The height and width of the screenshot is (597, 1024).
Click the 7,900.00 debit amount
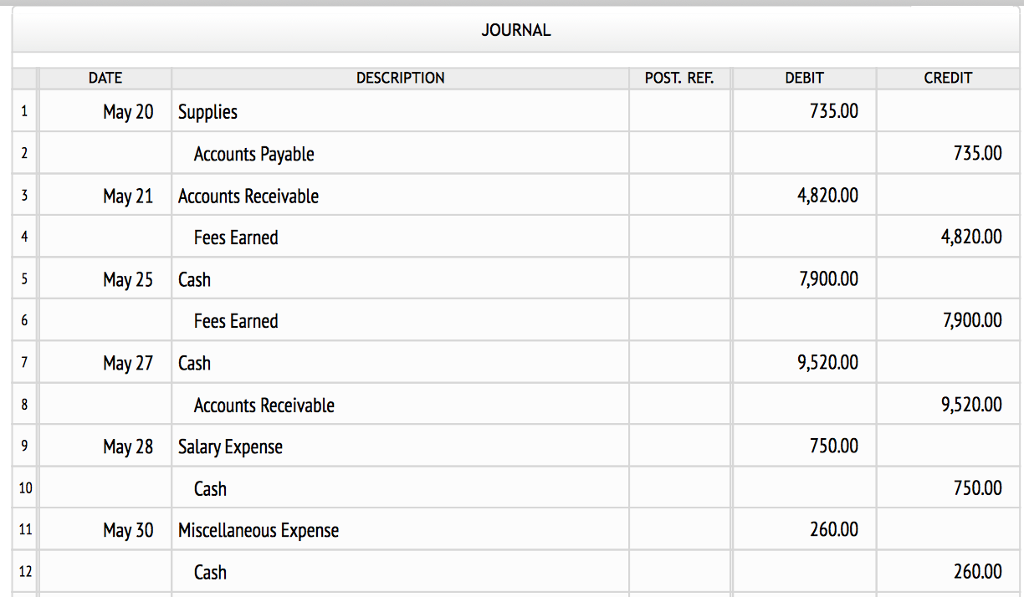pyautogui.click(x=804, y=279)
